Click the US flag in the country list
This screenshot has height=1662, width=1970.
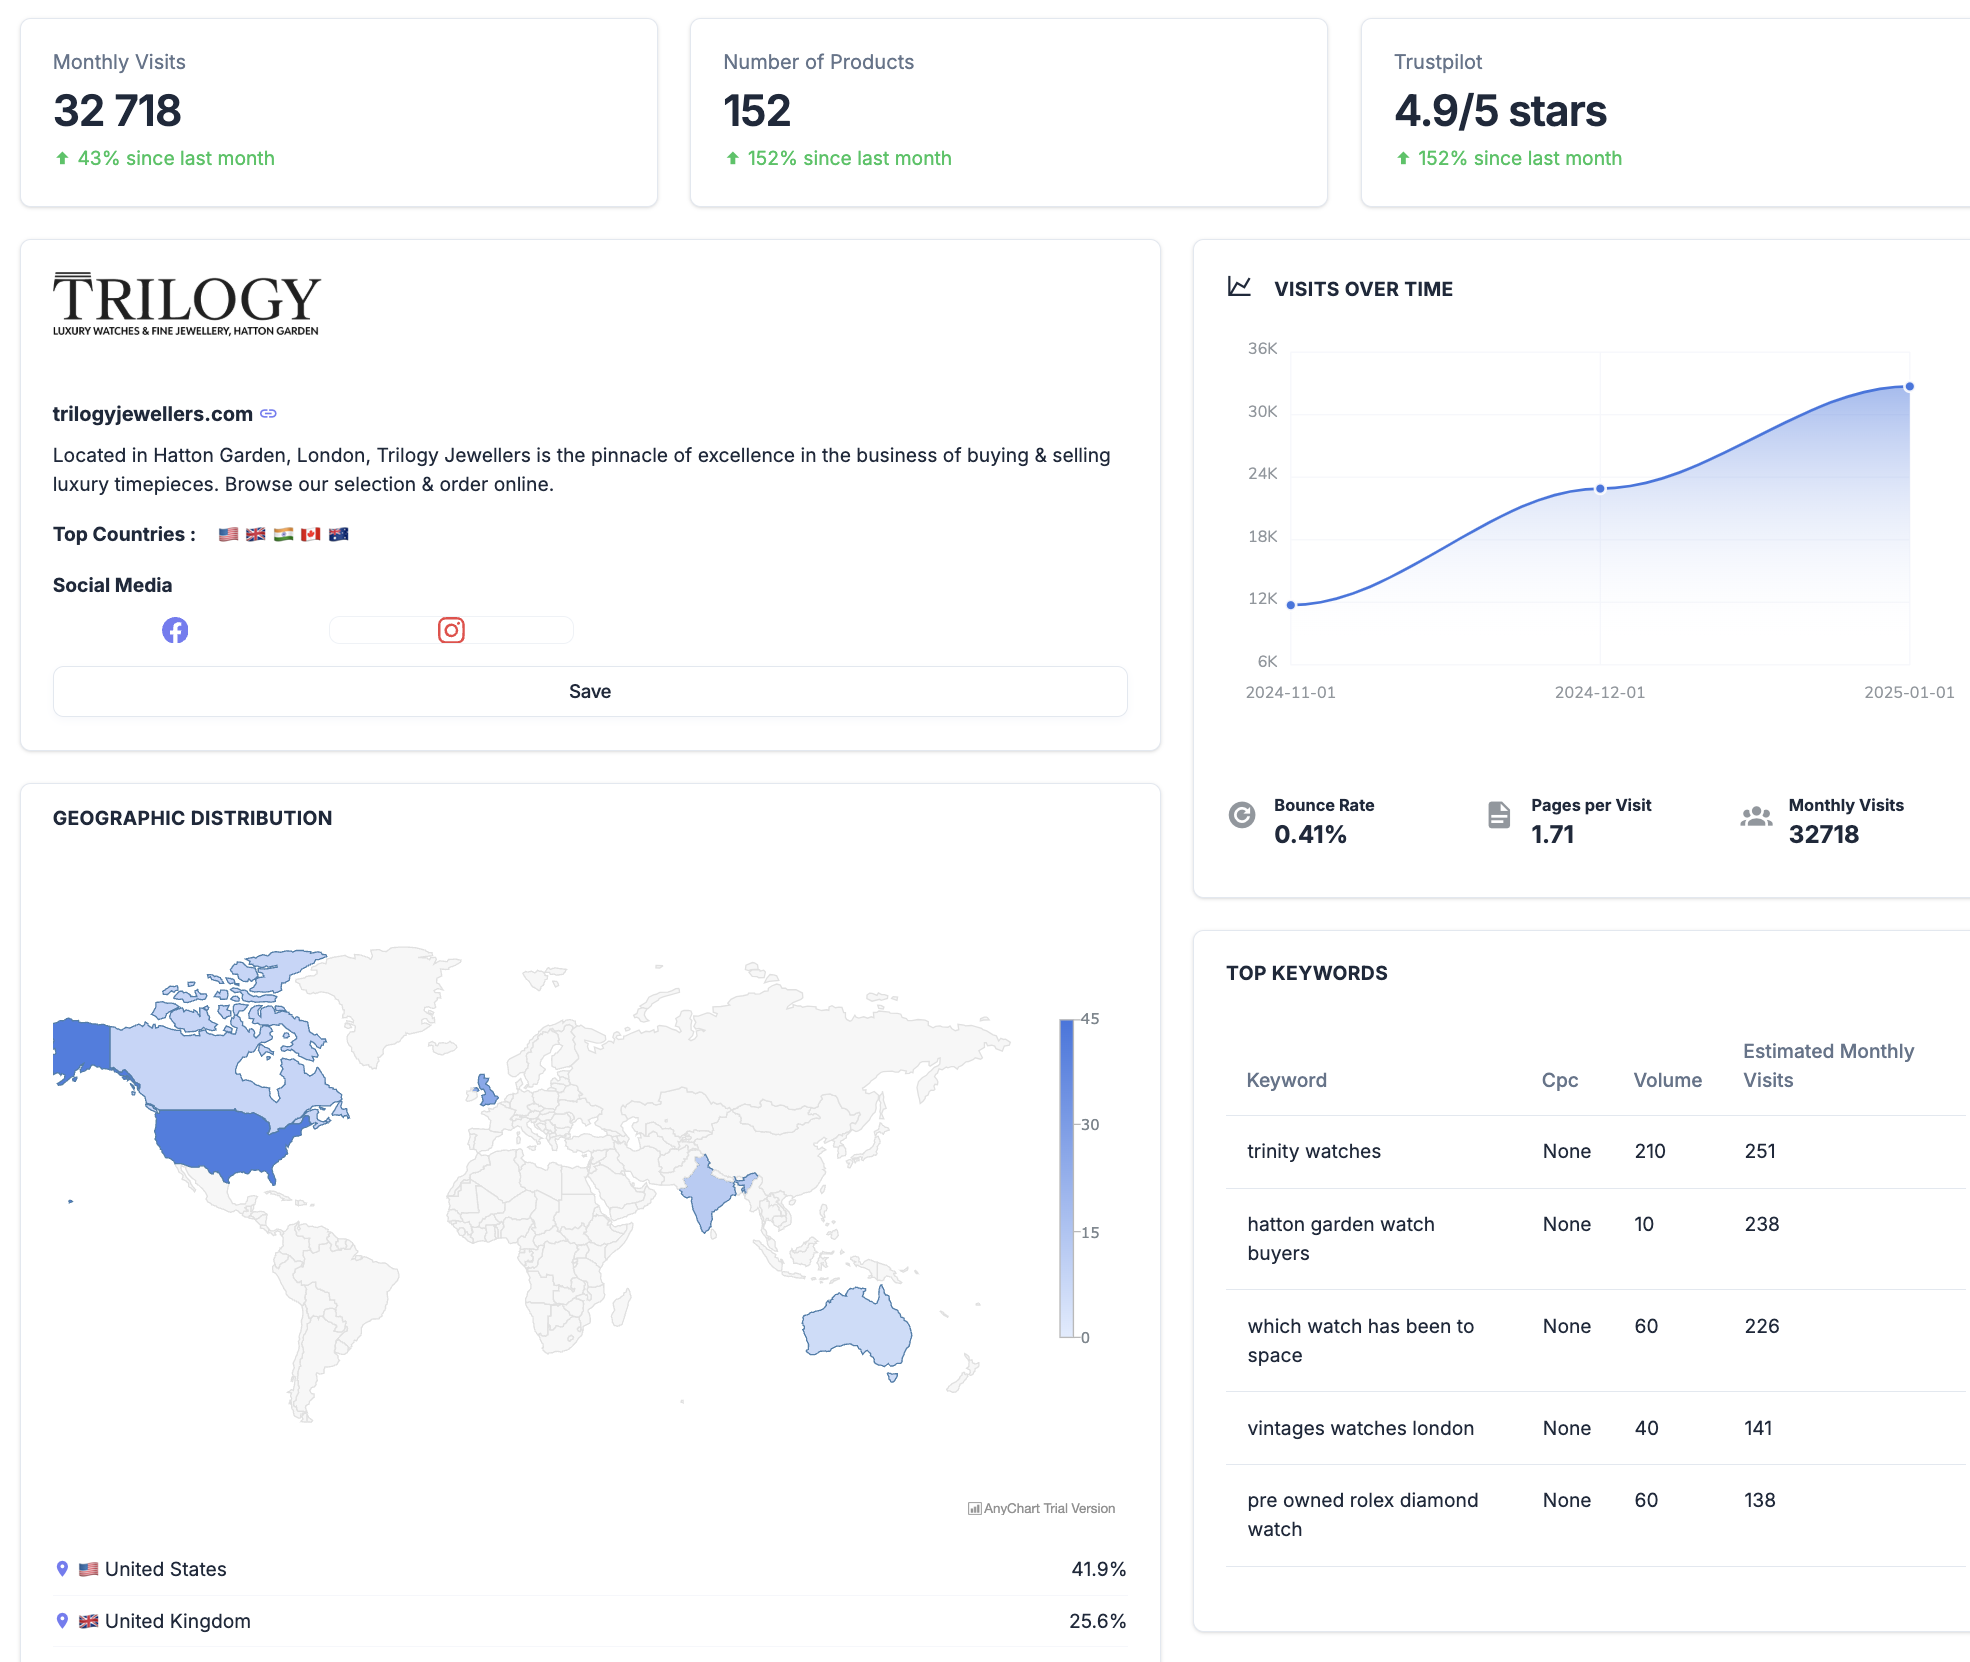[89, 1569]
